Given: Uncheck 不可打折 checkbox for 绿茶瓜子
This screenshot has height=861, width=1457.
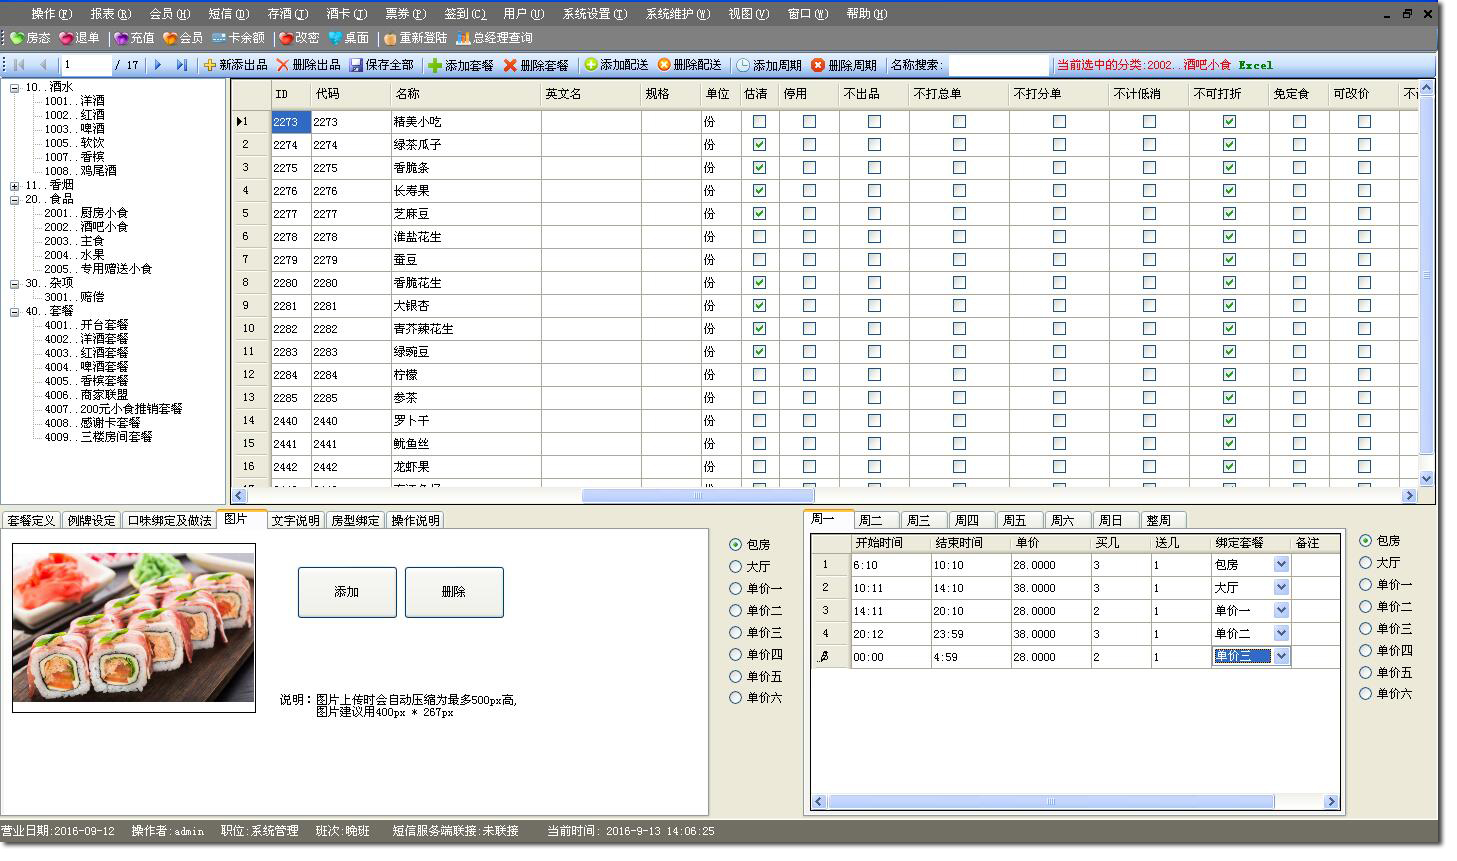Looking at the screenshot, I should pyautogui.click(x=1229, y=145).
